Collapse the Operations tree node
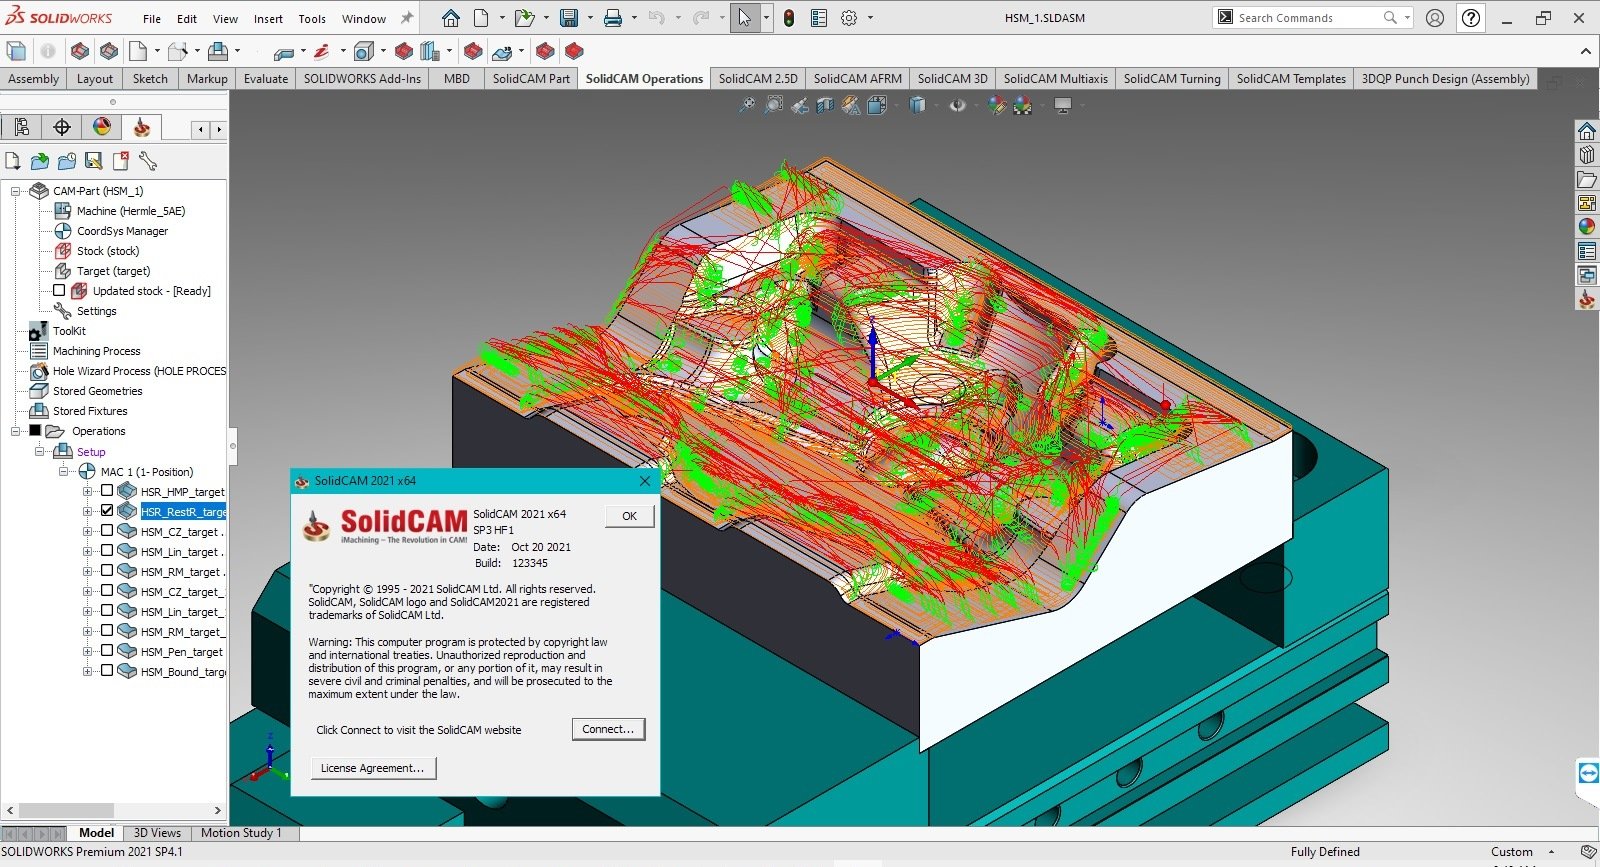The height and width of the screenshot is (867, 1600). (x=16, y=431)
